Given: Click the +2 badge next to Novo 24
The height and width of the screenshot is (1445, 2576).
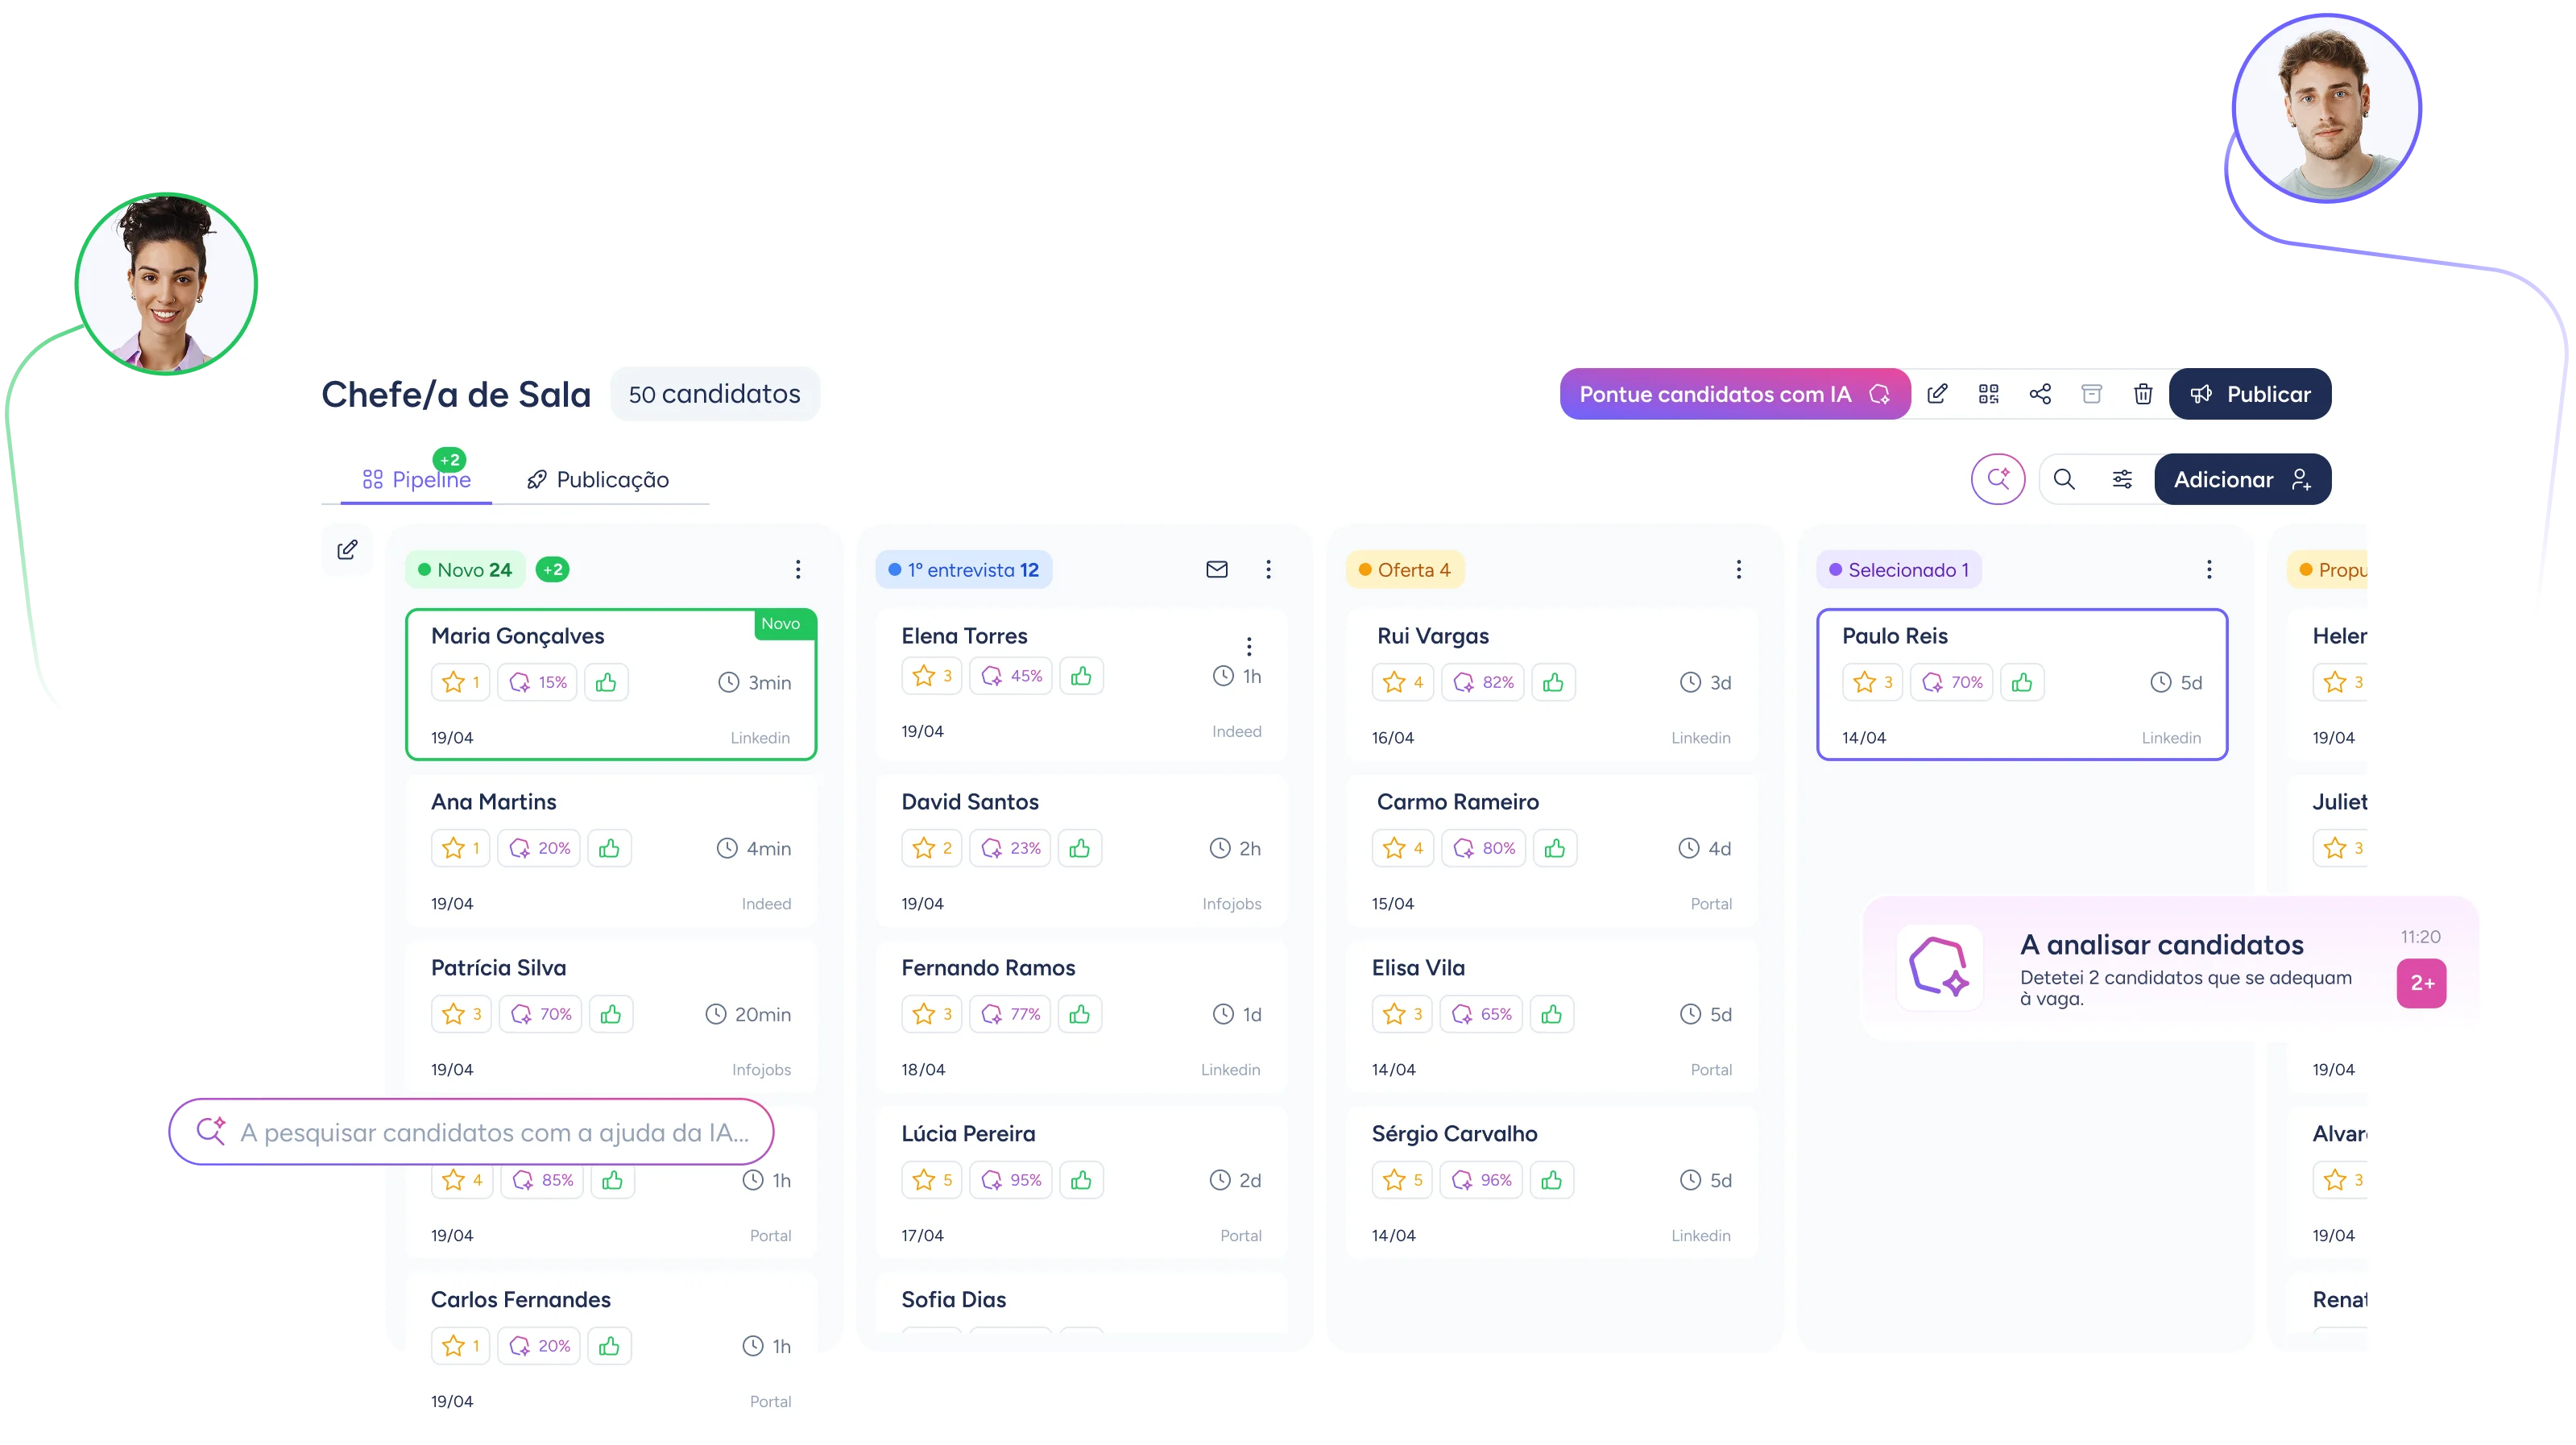Looking at the screenshot, I should [553, 569].
